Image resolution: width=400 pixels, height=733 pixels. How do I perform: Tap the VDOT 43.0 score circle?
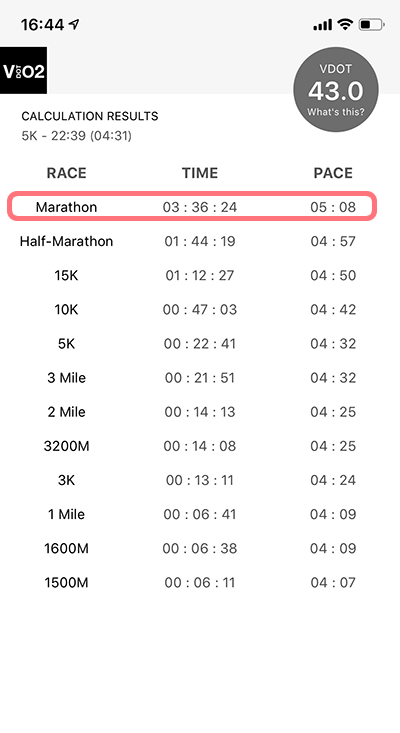pyautogui.click(x=336, y=89)
